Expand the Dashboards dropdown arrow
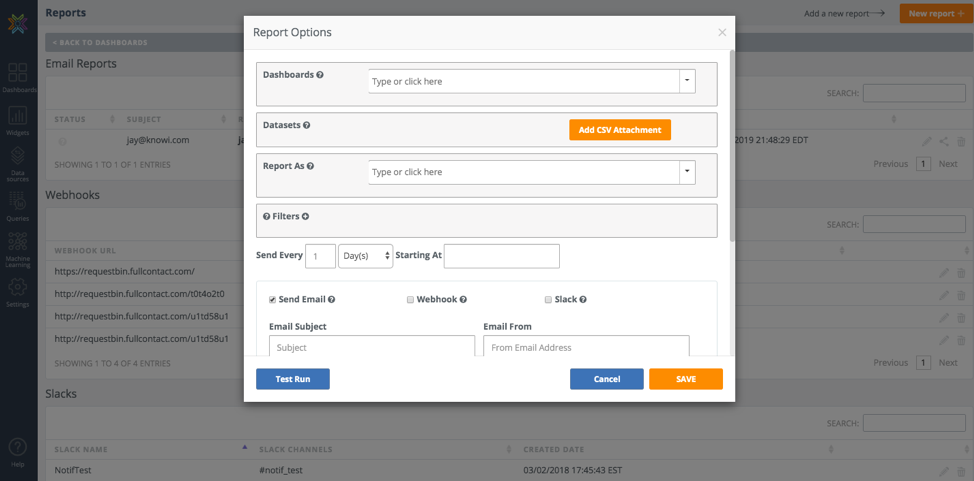974x481 pixels. [x=688, y=81]
